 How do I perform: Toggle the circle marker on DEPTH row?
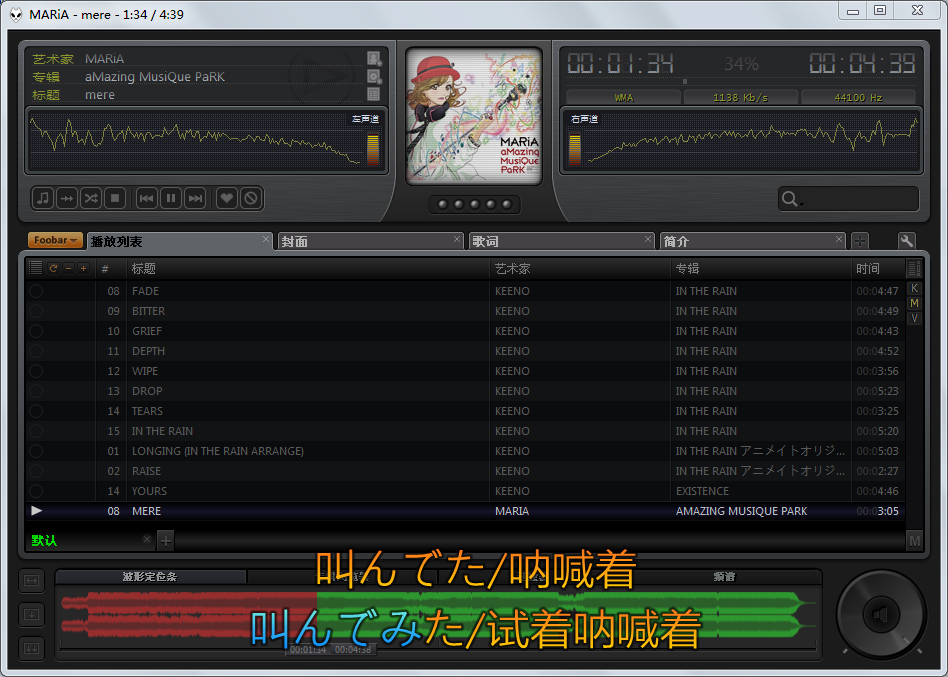tap(36, 351)
